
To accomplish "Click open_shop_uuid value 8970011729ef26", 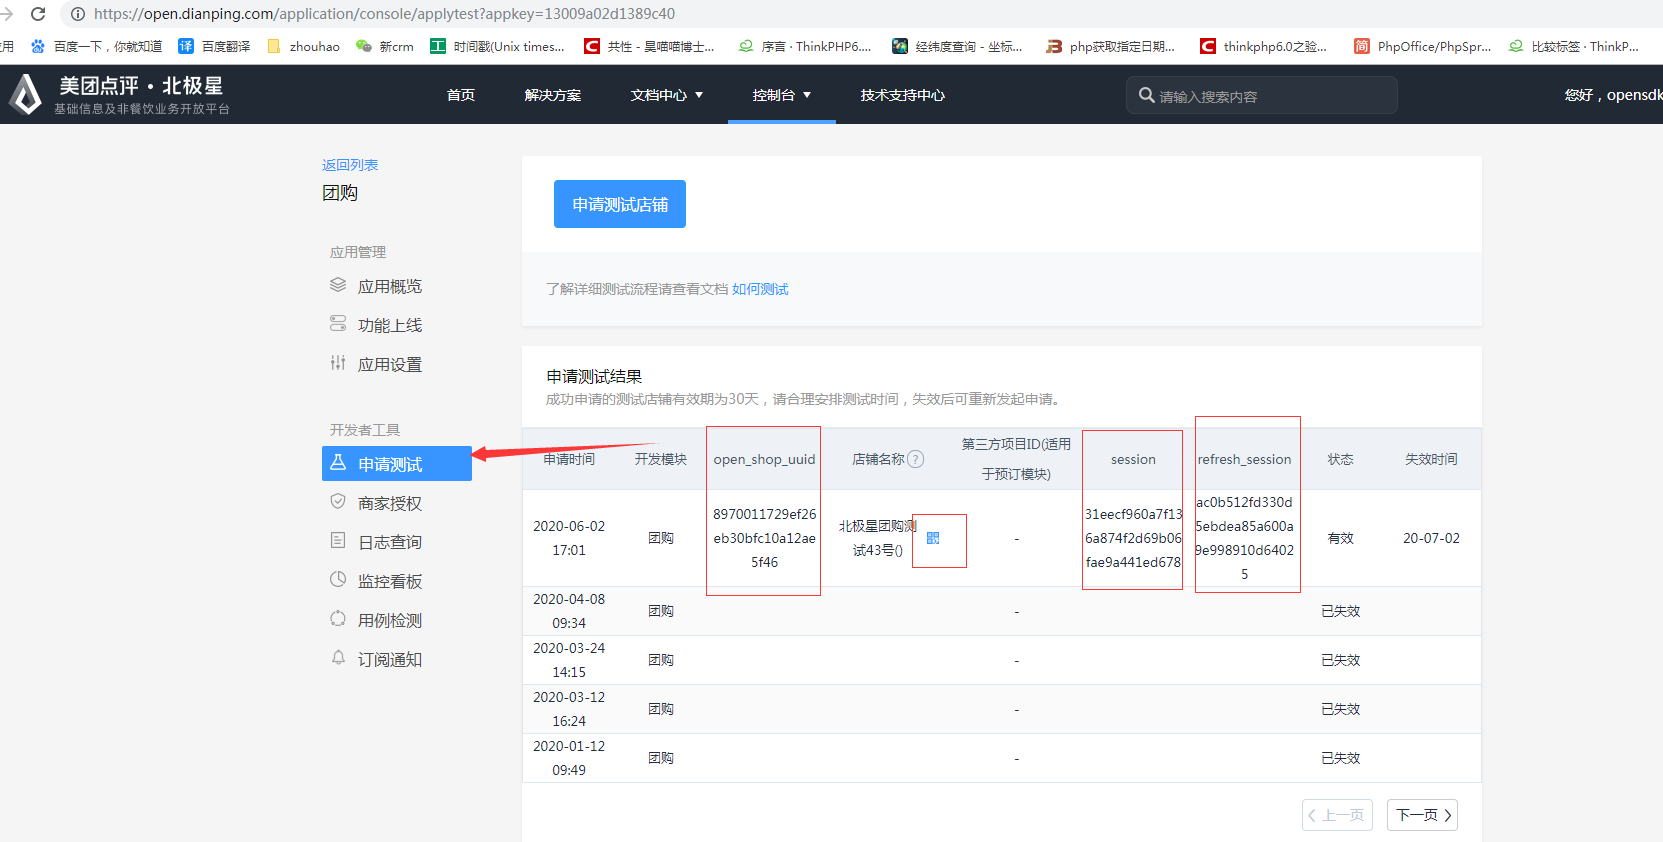I will point(764,538).
